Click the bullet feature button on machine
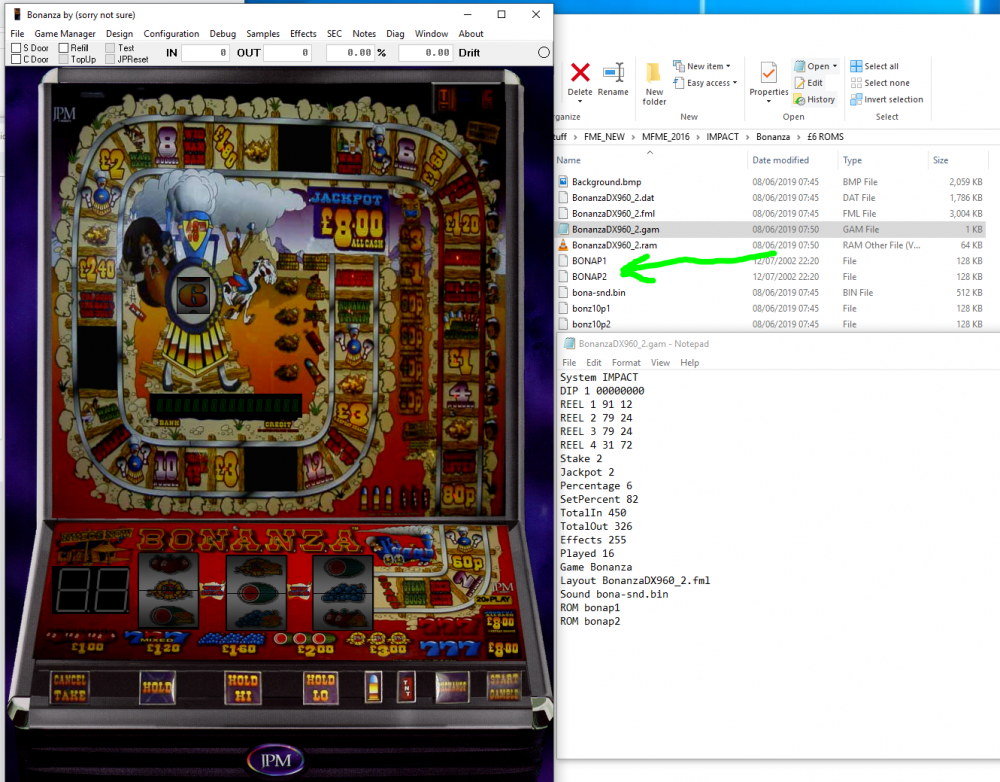1000x782 pixels. 374,687
